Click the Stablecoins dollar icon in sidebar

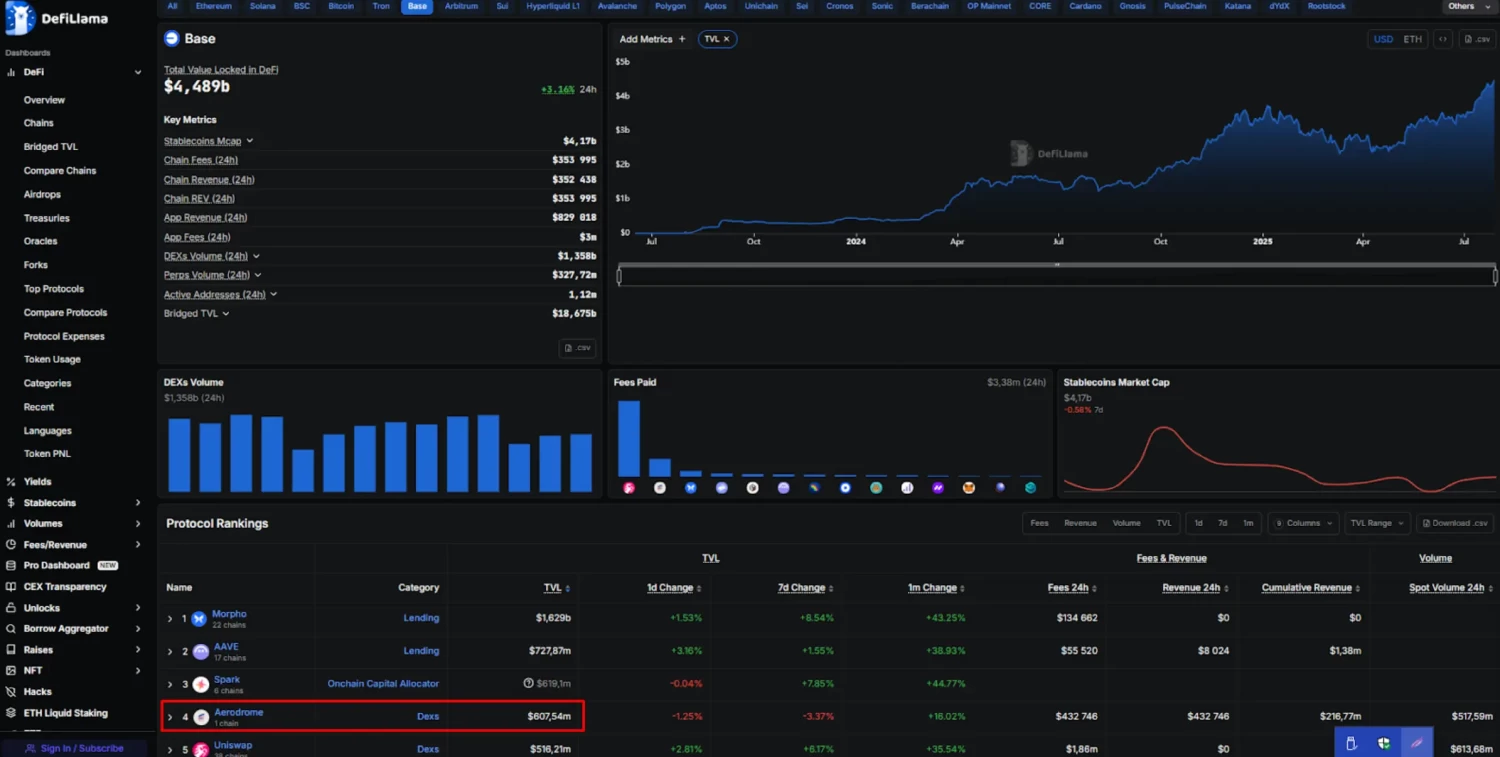11,503
